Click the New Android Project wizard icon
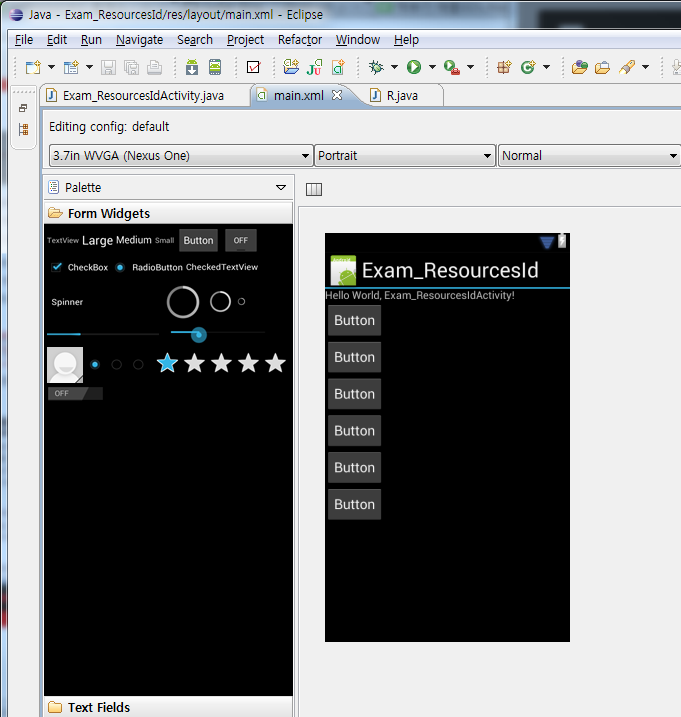Viewport: 681px width, 717px height. pos(291,67)
